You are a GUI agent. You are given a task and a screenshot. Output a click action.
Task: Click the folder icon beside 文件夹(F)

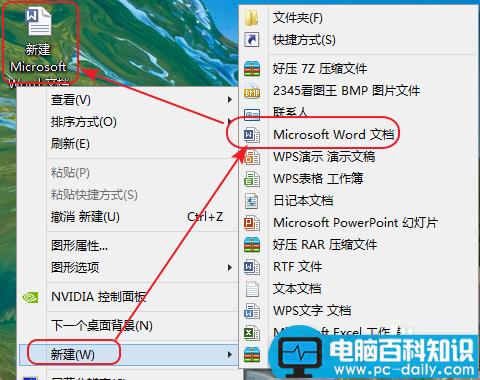(252, 18)
